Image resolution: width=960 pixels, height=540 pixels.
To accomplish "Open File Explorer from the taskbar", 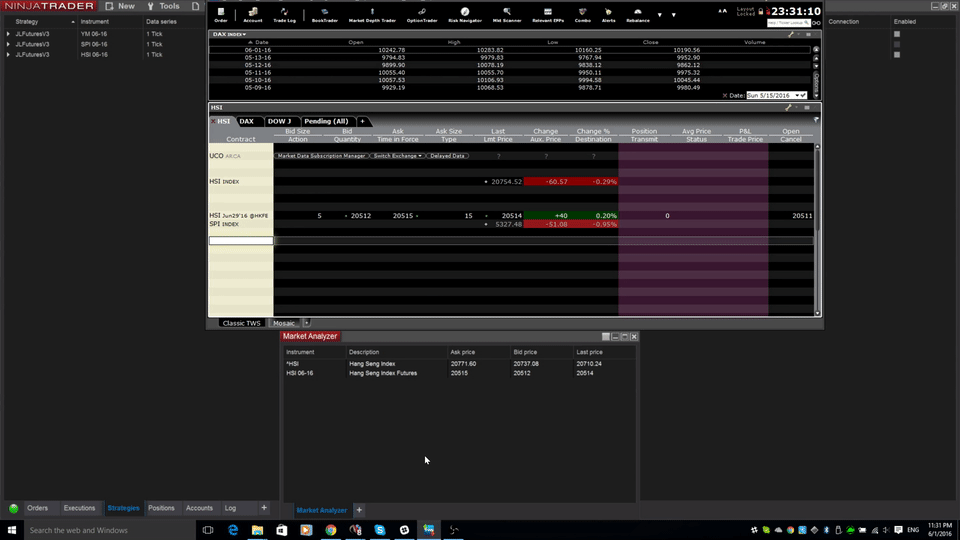I will (x=257, y=530).
